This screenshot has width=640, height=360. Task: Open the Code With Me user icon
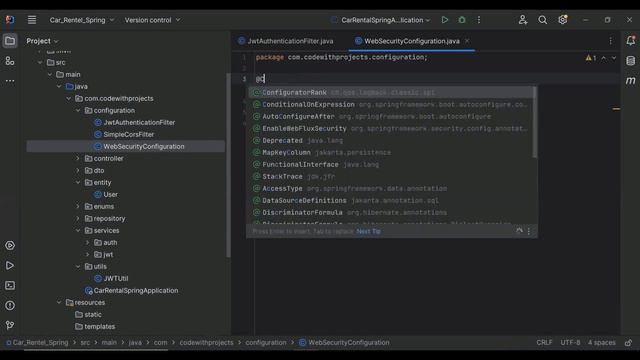[x=523, y=20]
